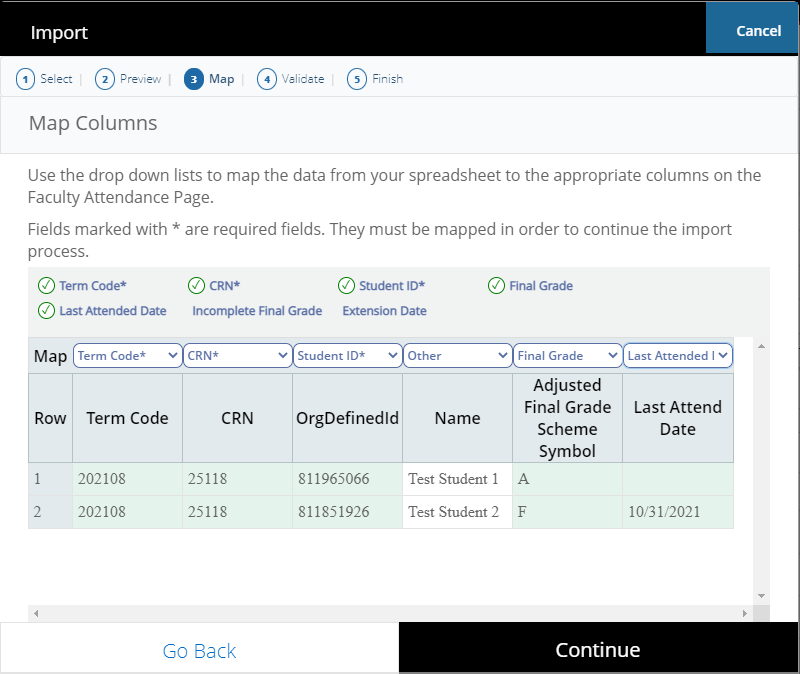
Task: Click the green checkmark beside Term Code*
Action: point(47,286)
